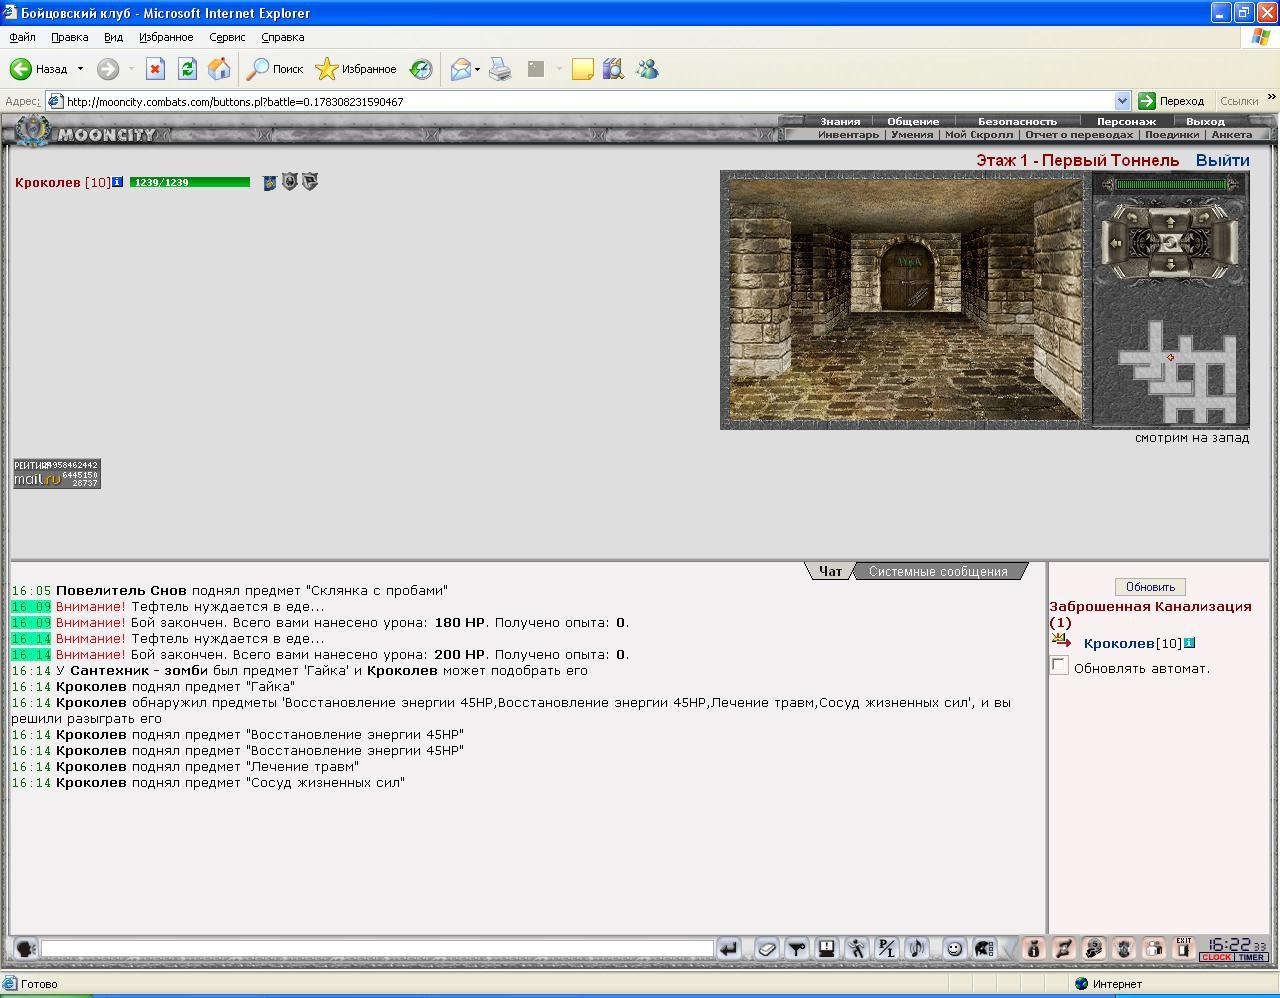Open the Назад history dropdown arrow

[80, 69]
